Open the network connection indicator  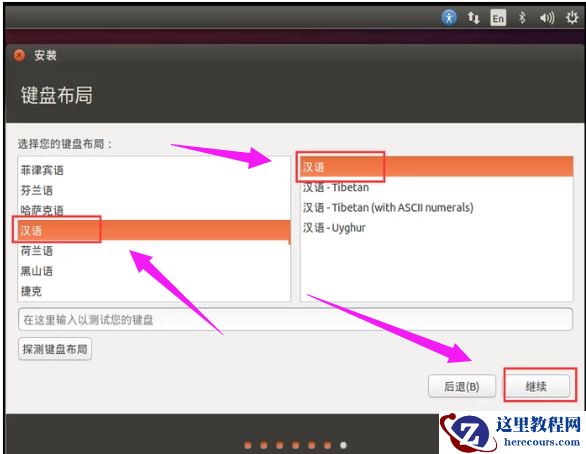(x=474, y=18)
